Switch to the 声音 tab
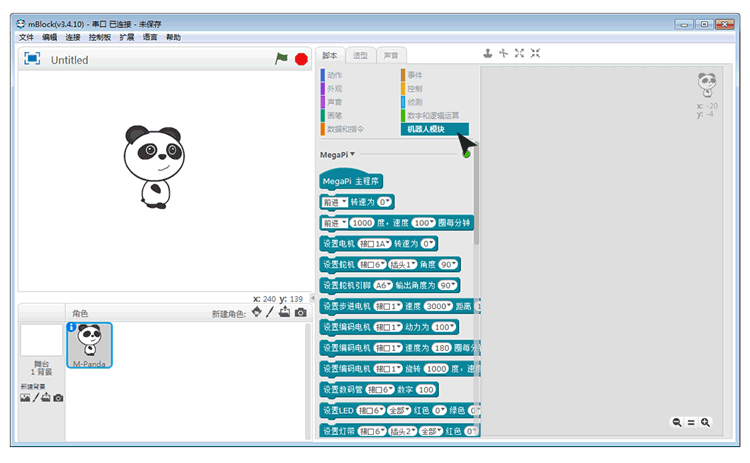The height and width of the screenshot is (463, 750). click(391, 55)
